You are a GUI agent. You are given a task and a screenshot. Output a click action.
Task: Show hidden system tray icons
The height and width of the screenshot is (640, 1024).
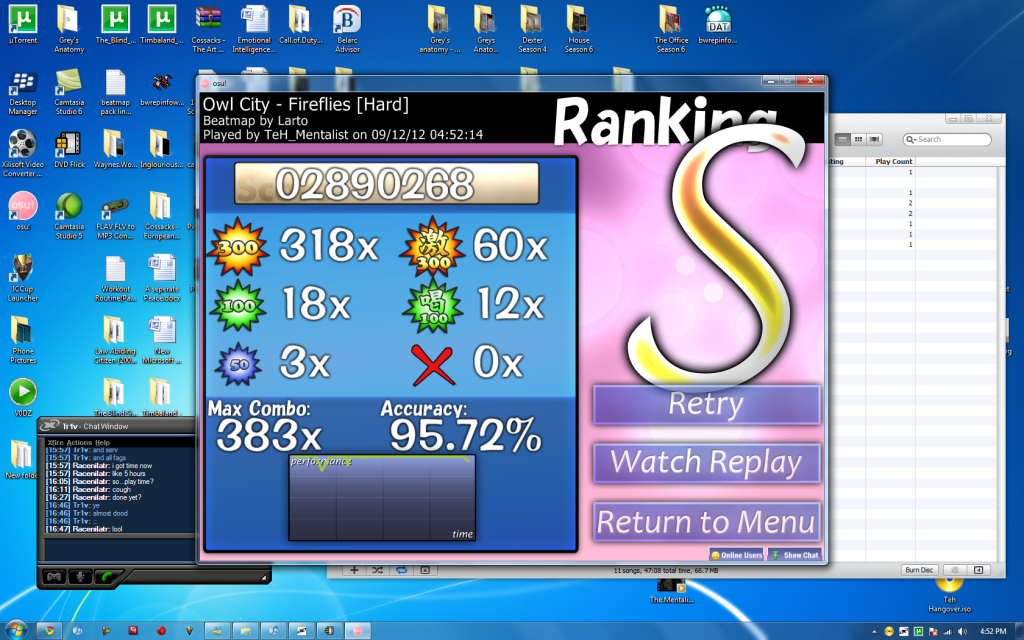point(874,632)
